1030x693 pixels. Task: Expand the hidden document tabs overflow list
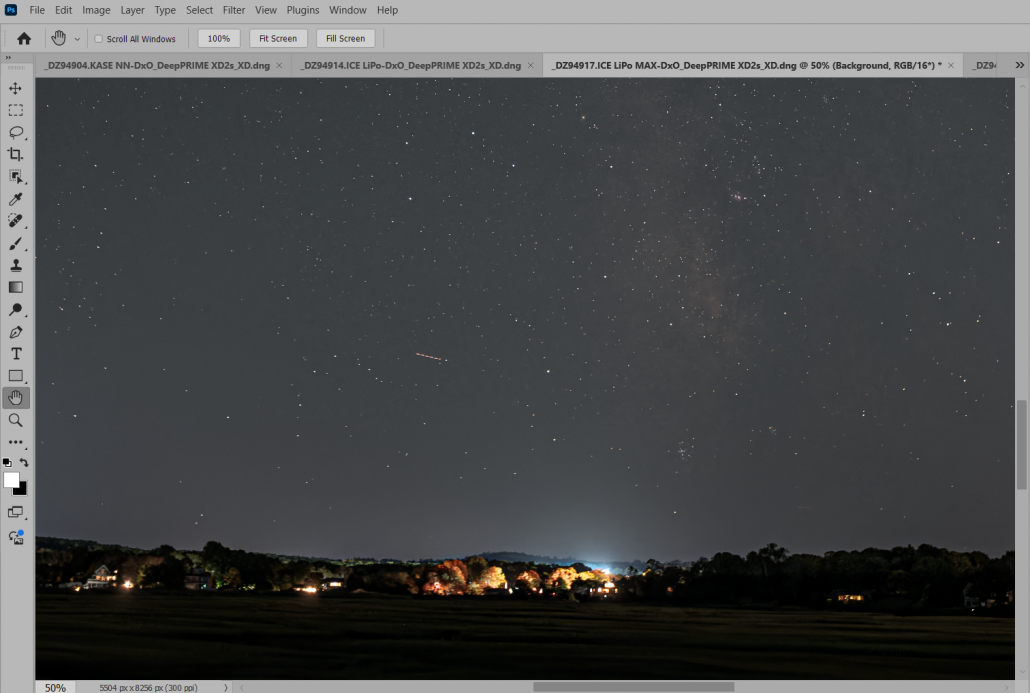pyautogui.click(x=1019, y=65)
